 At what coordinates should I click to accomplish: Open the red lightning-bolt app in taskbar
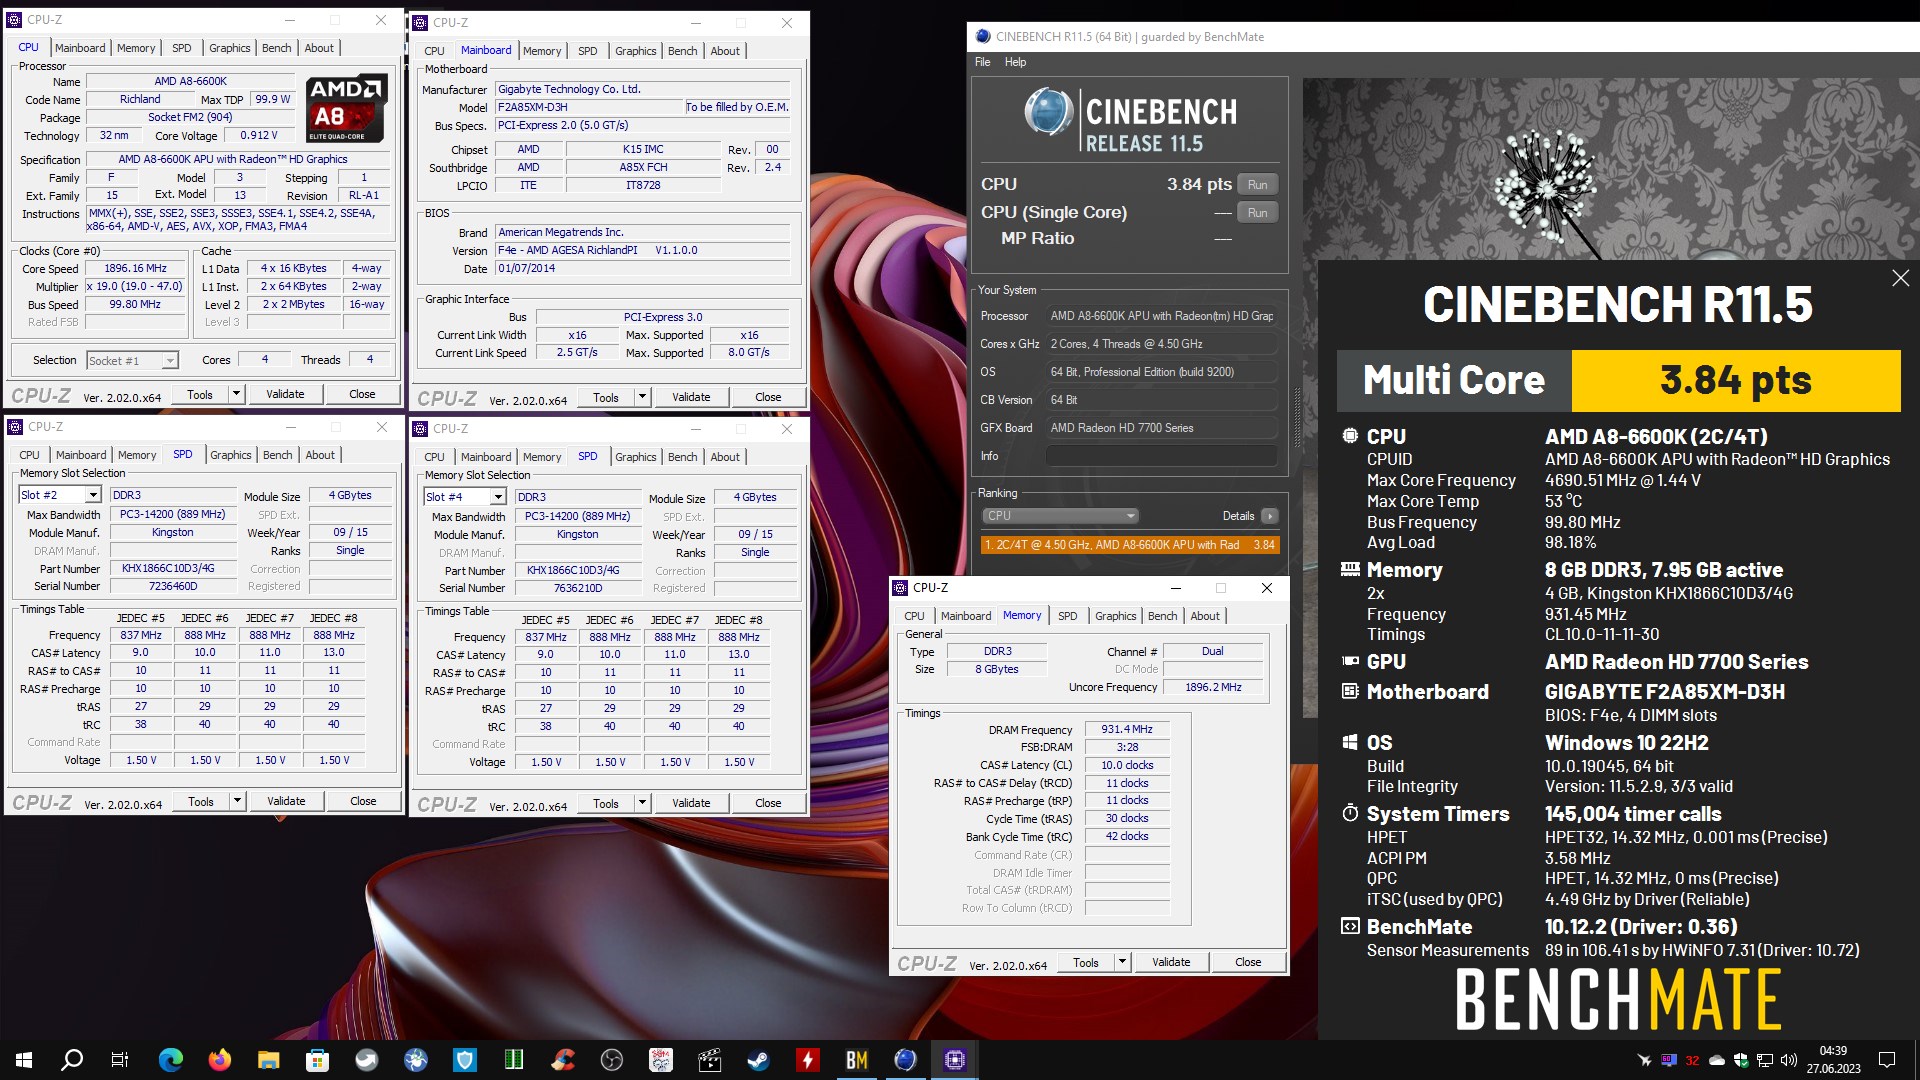pyautogui.click(x=808, y=1059)
